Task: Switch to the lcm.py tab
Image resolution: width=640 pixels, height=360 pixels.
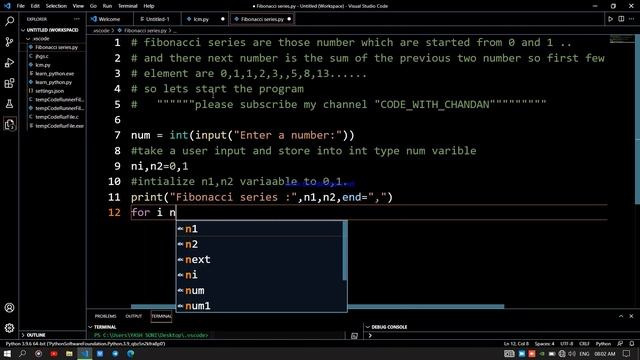Action: pos(201,19)
